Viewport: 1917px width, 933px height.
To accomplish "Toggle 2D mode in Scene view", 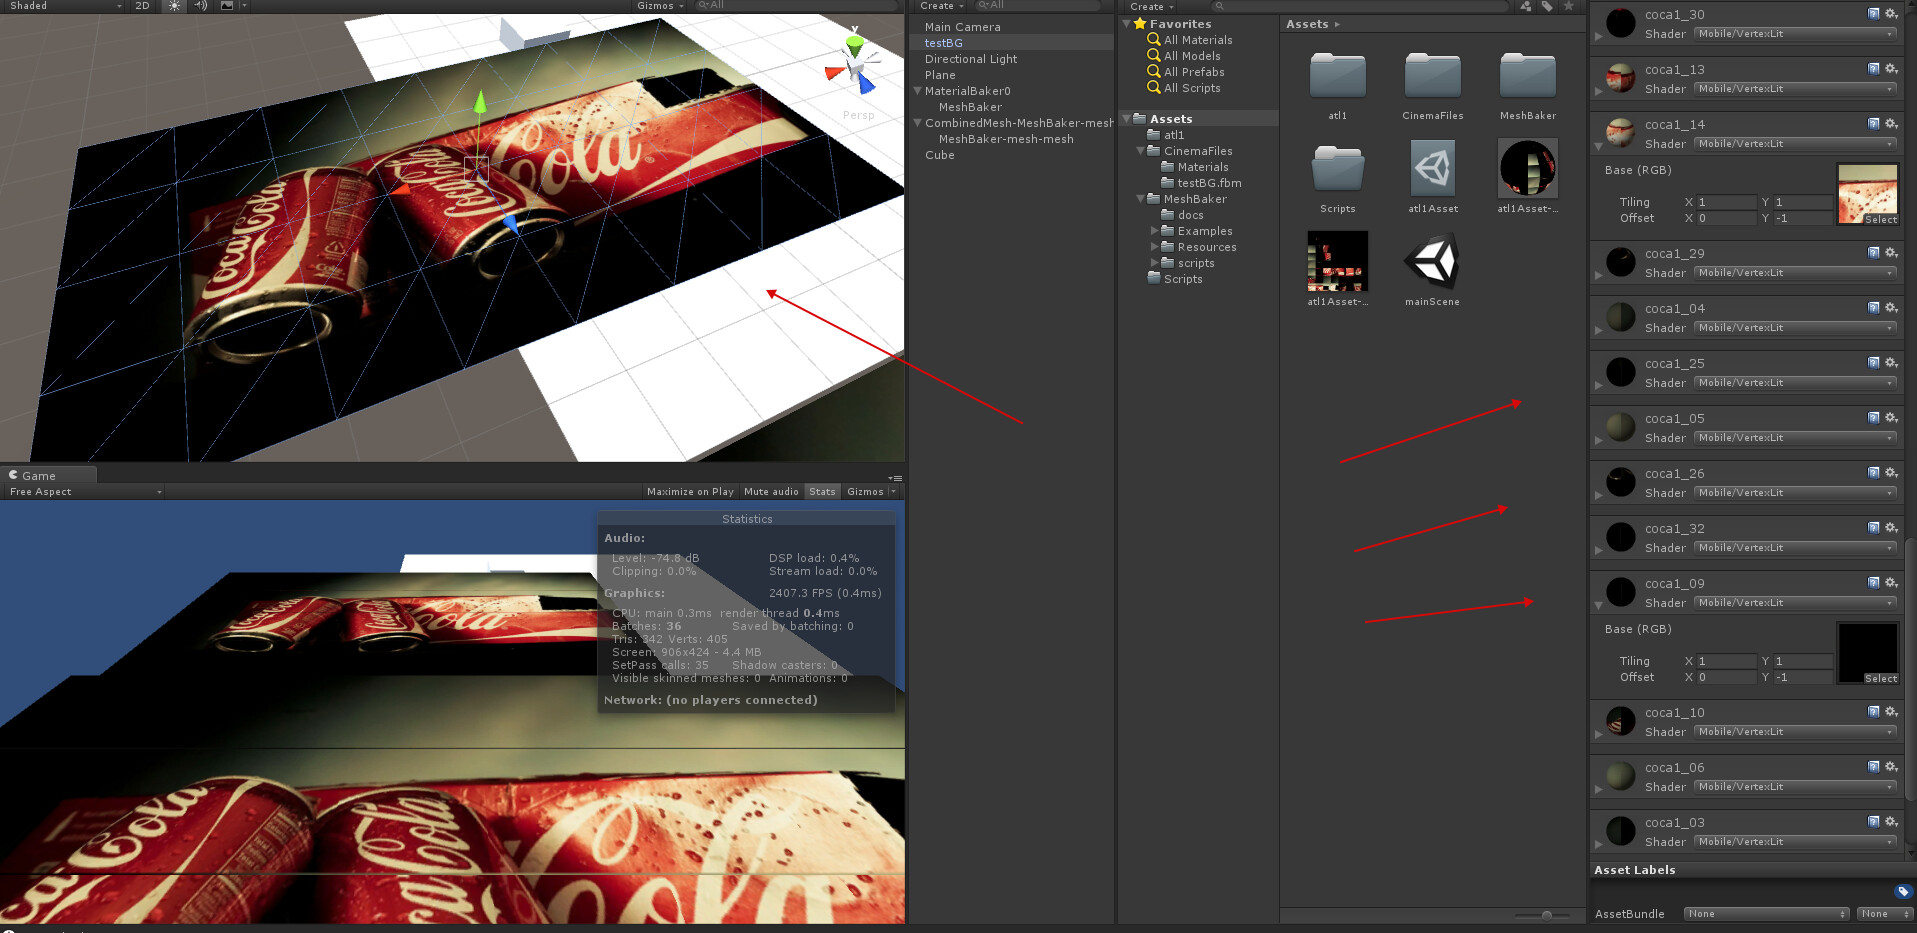I will 141,6.
